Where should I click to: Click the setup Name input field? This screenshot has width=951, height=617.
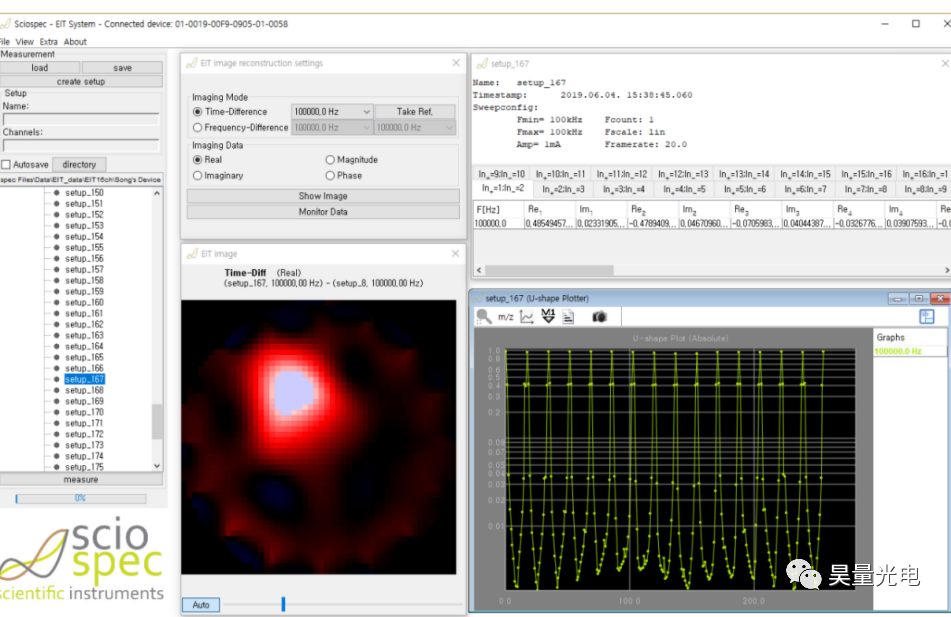click(x=80, y=119)
